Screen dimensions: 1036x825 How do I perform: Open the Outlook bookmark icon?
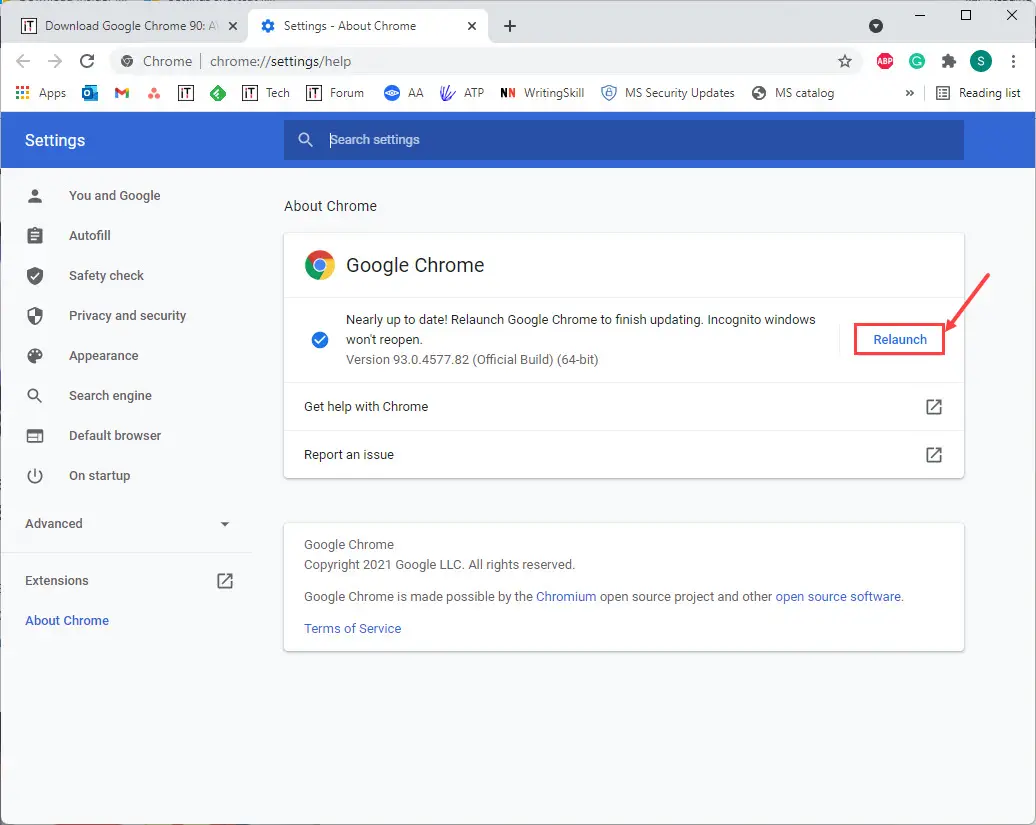(90, 93)
